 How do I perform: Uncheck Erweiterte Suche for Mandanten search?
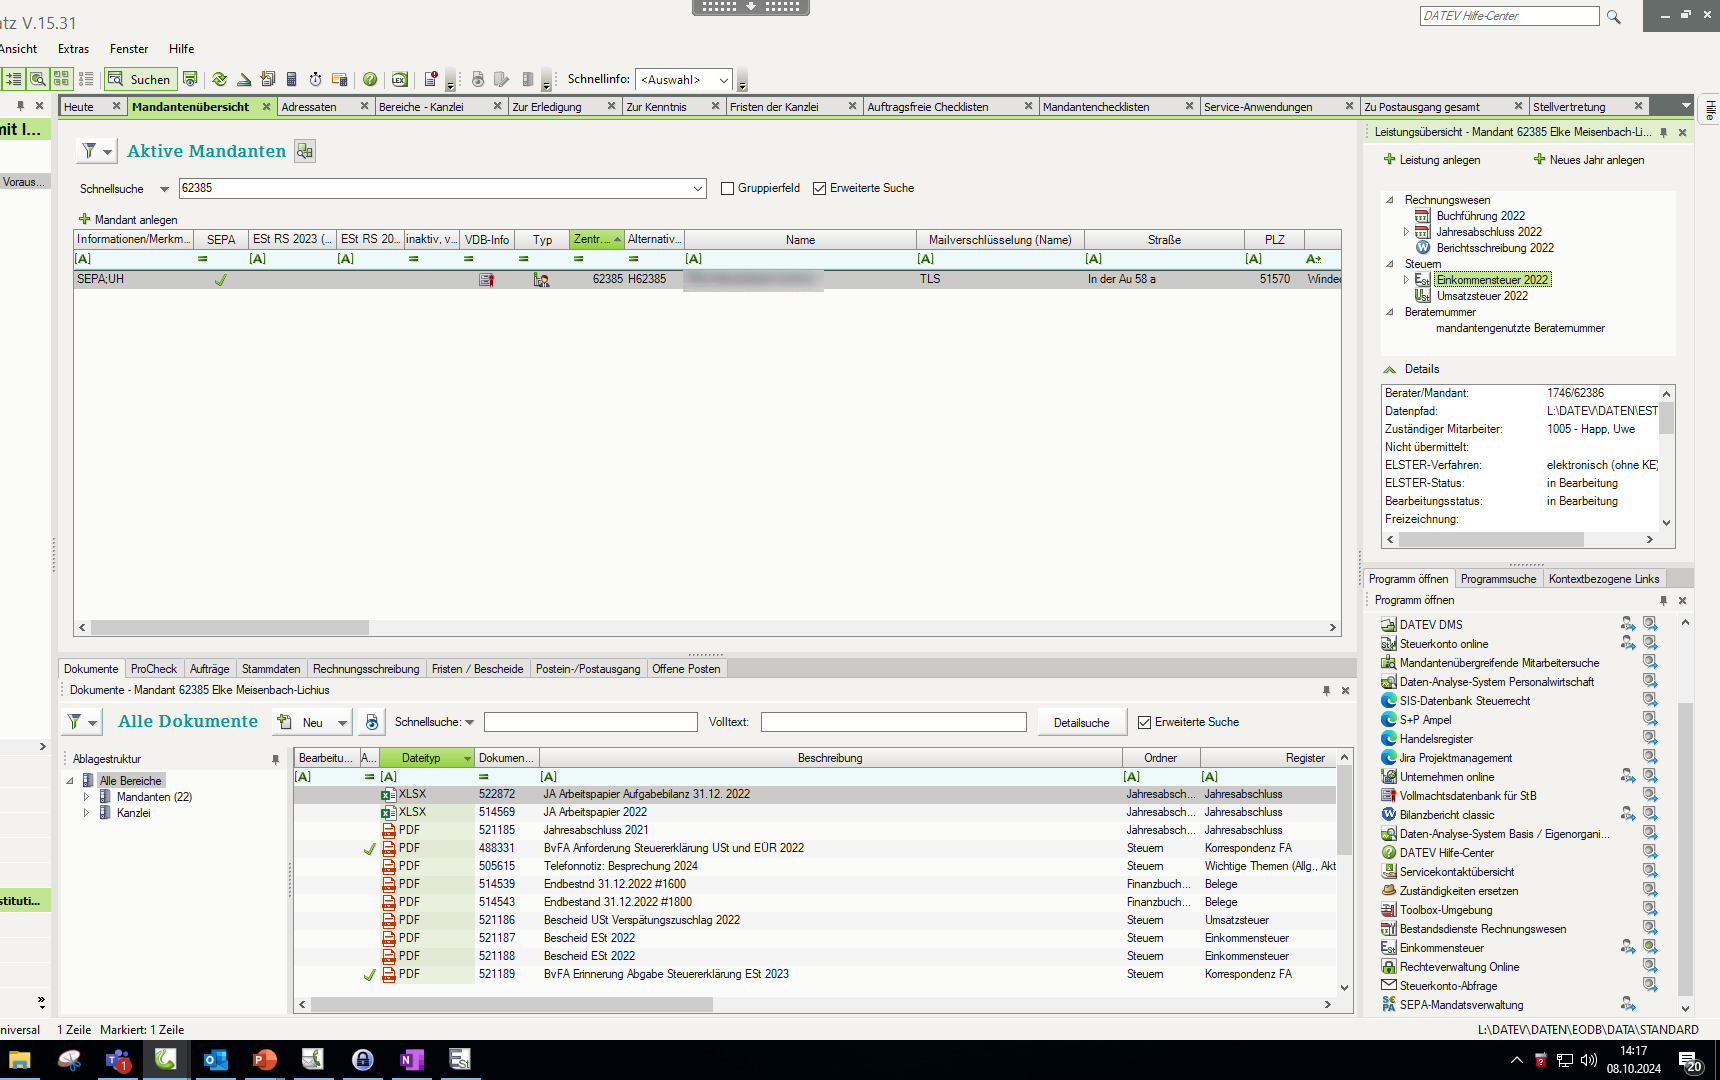[820, 188]
